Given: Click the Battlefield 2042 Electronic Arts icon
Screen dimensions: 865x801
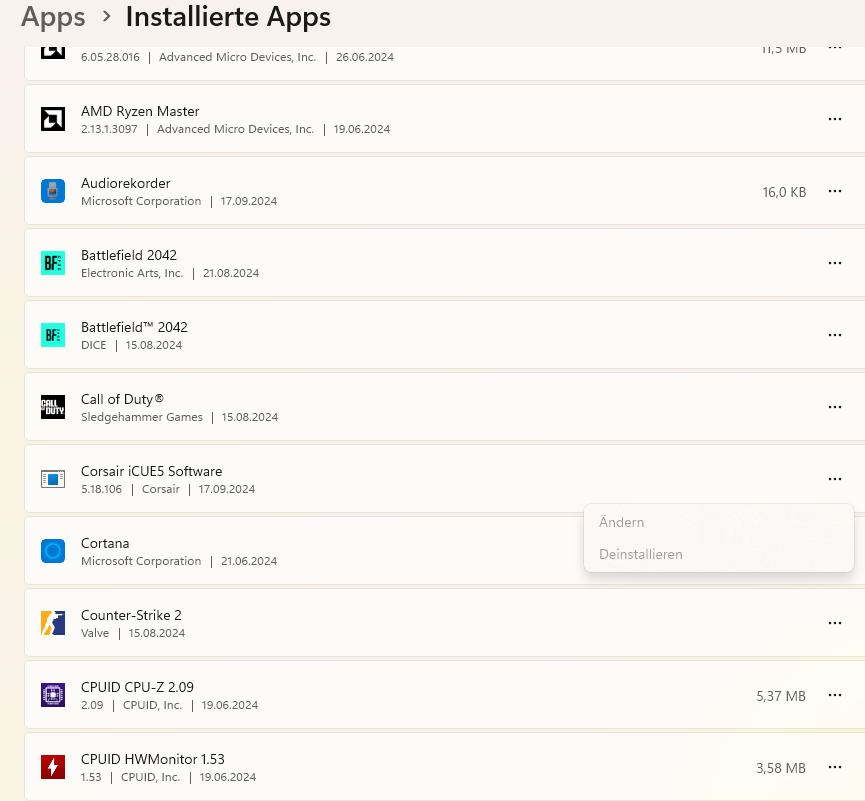Looking at the screenshot, I should (x=53, y=263).
